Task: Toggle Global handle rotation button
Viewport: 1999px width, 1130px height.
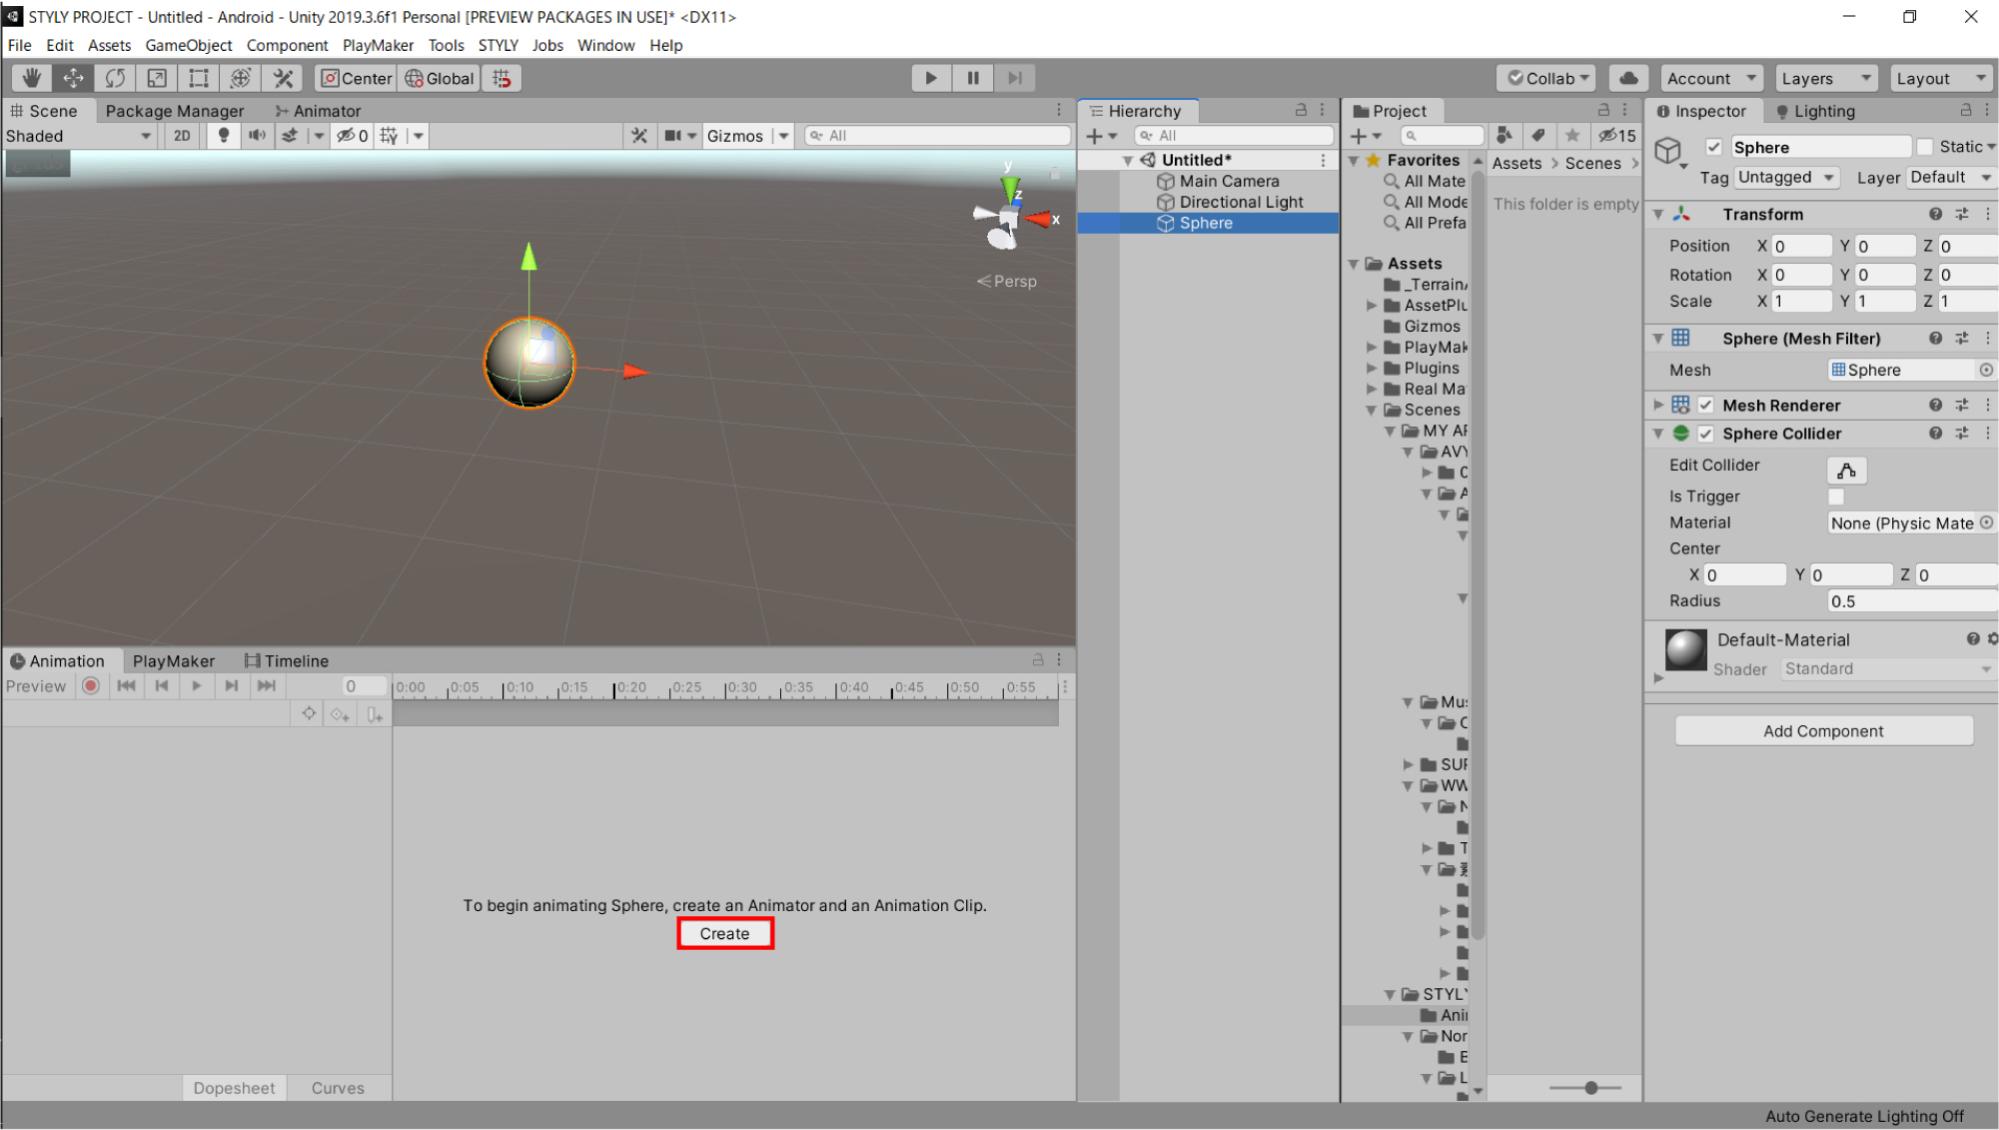Action: tap(439, 78)
